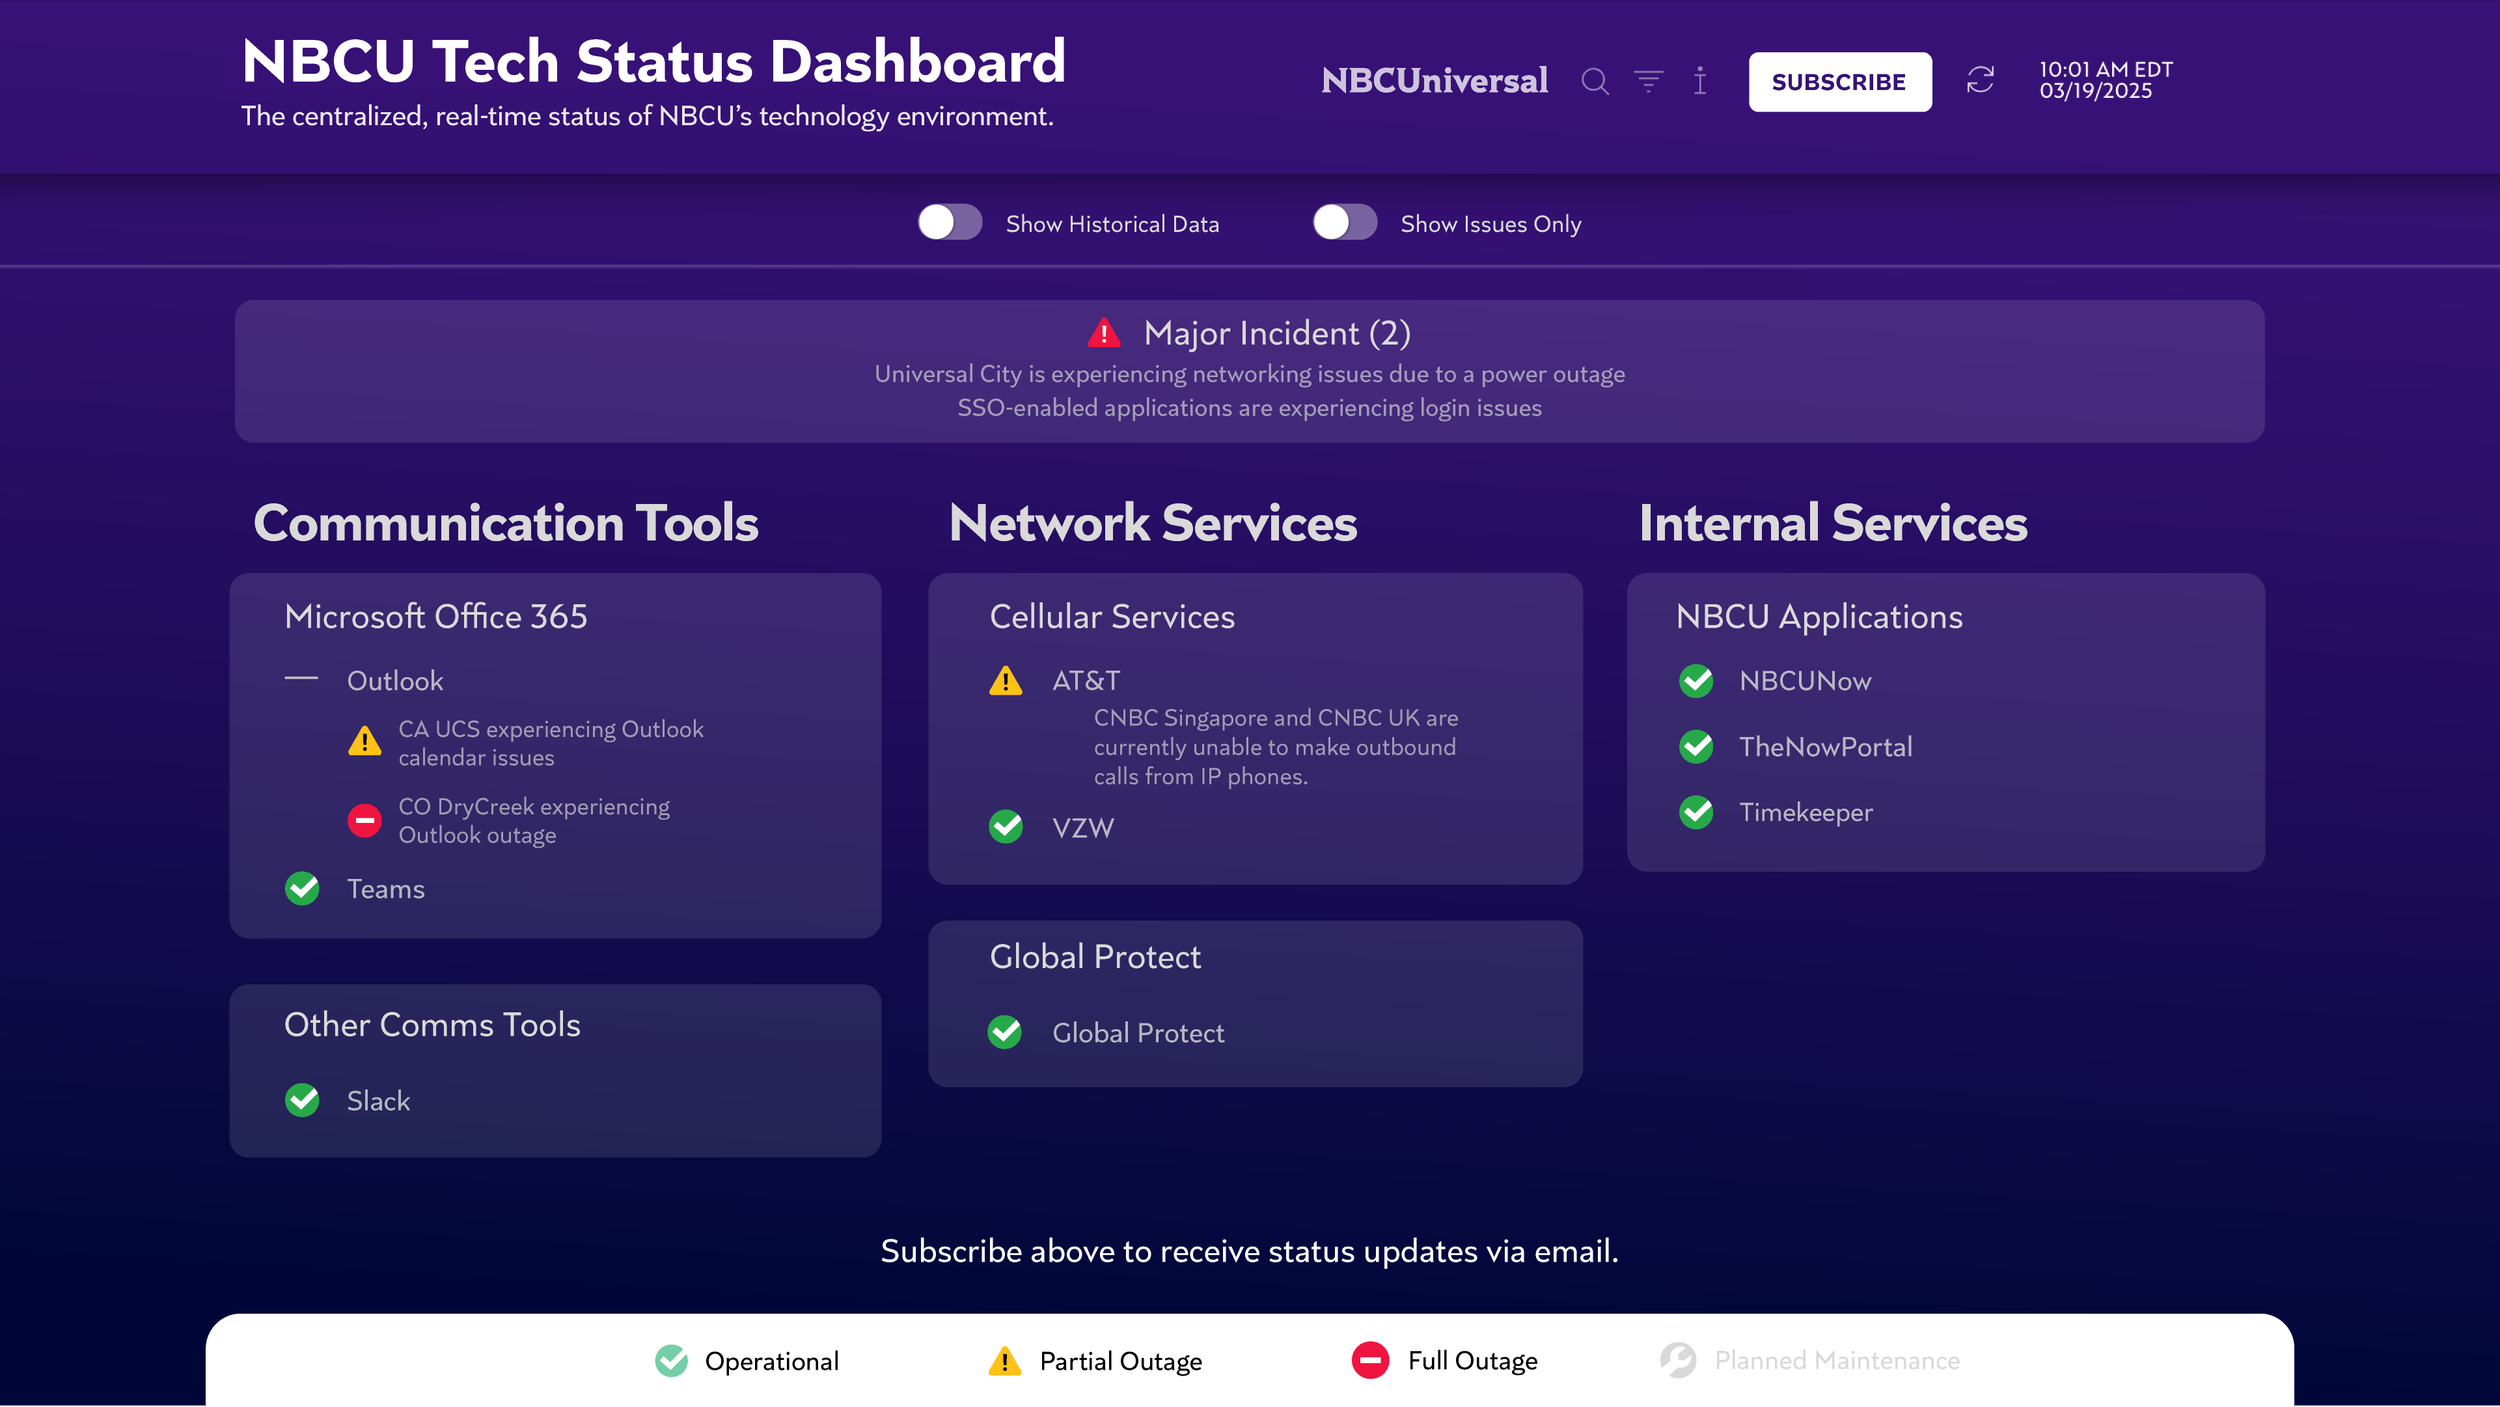Expand the Cellular Services card

coord(1112,616)
